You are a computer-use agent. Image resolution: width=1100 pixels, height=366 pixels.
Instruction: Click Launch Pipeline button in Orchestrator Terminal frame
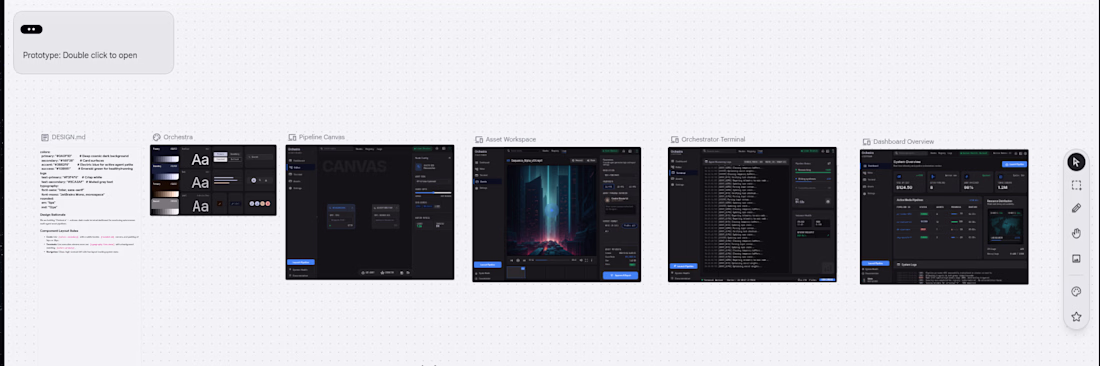tap(683, 266)
